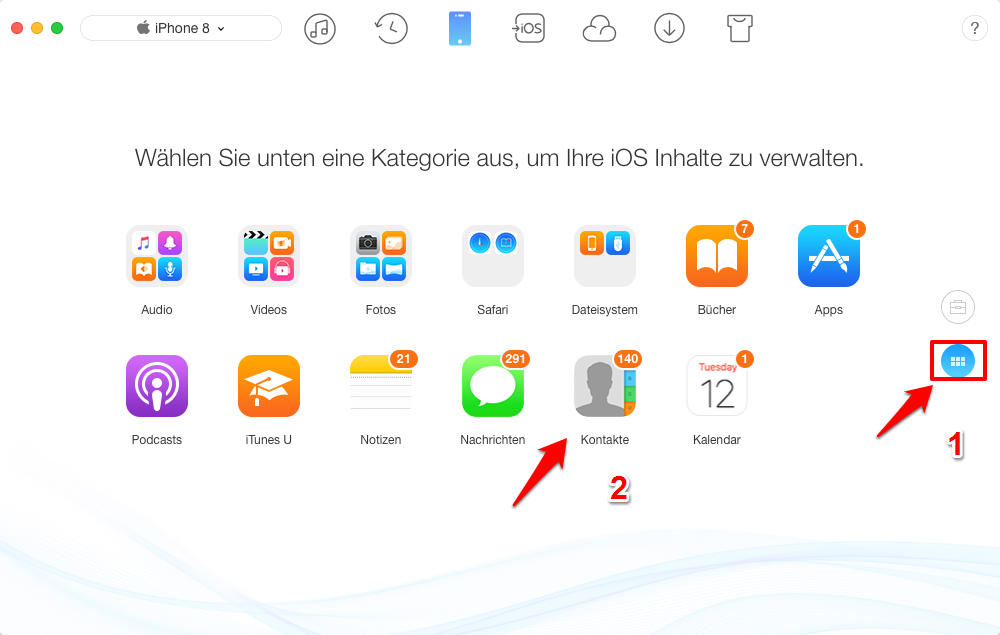Open the Dateisystem category
1000x635 pixels.
pos(605,256)
